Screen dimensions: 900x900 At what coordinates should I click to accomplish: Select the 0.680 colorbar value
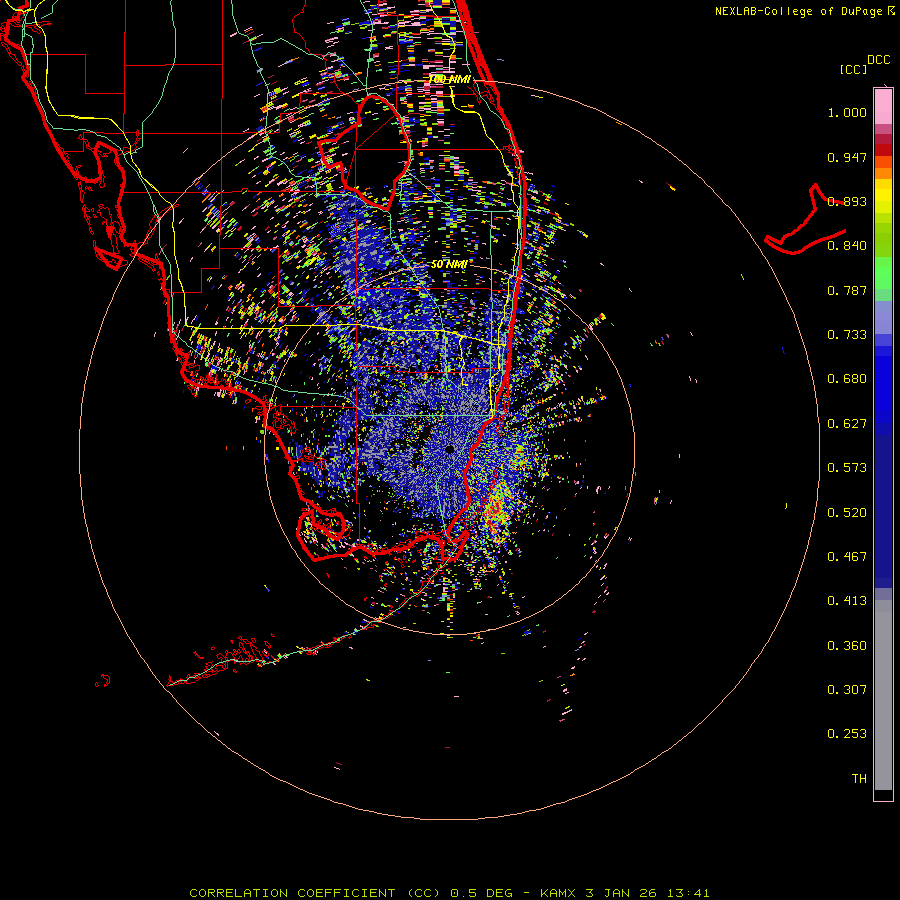[x=847, y=379]
